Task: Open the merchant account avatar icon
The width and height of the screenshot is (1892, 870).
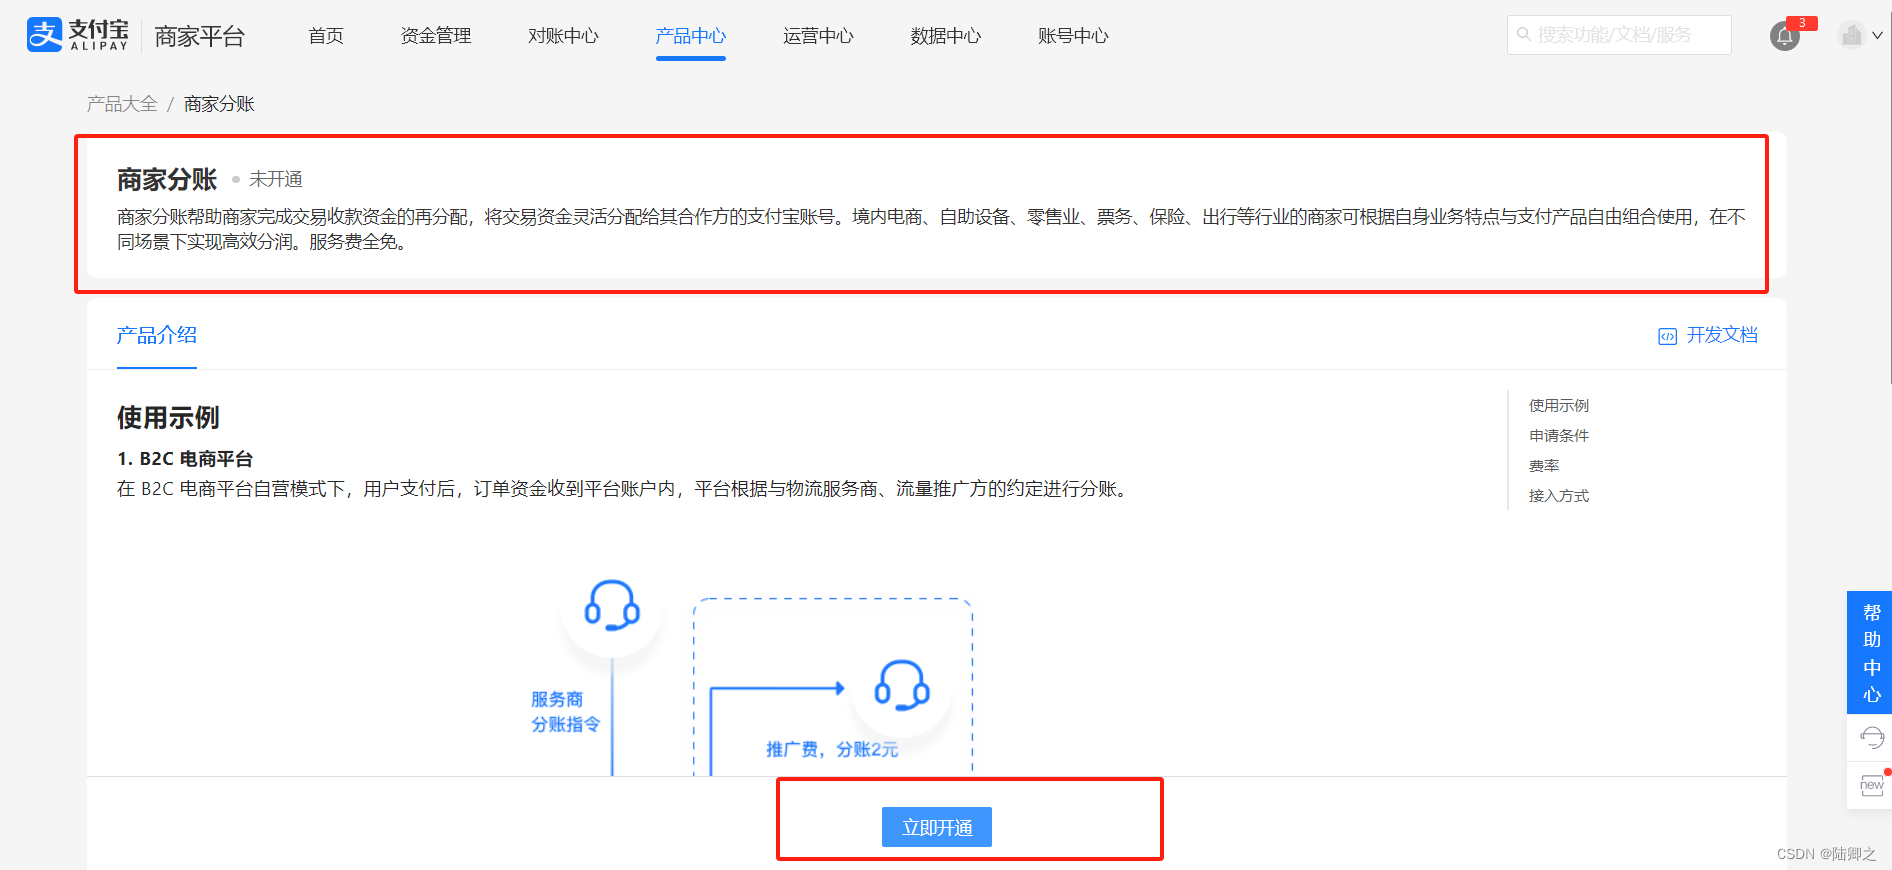Action: (x=1852, y=36)
